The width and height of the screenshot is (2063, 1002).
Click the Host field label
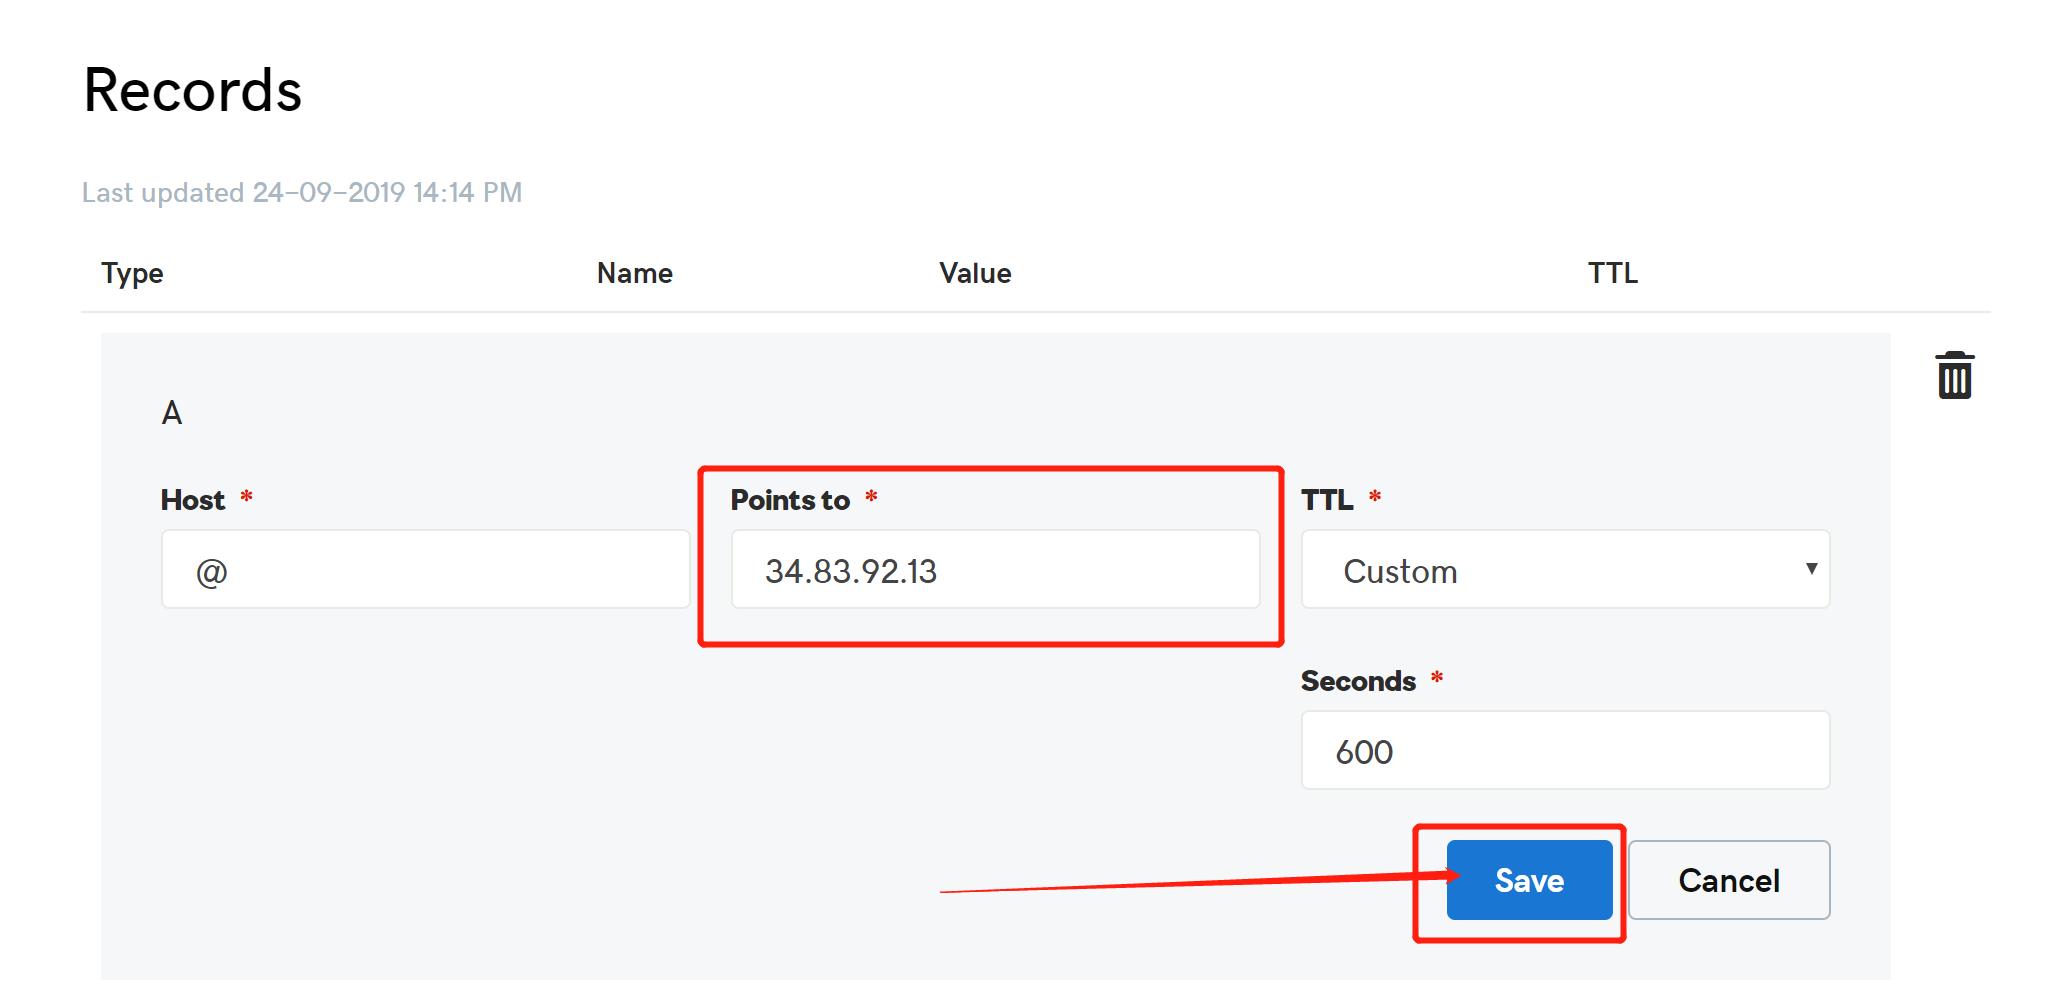193,500
